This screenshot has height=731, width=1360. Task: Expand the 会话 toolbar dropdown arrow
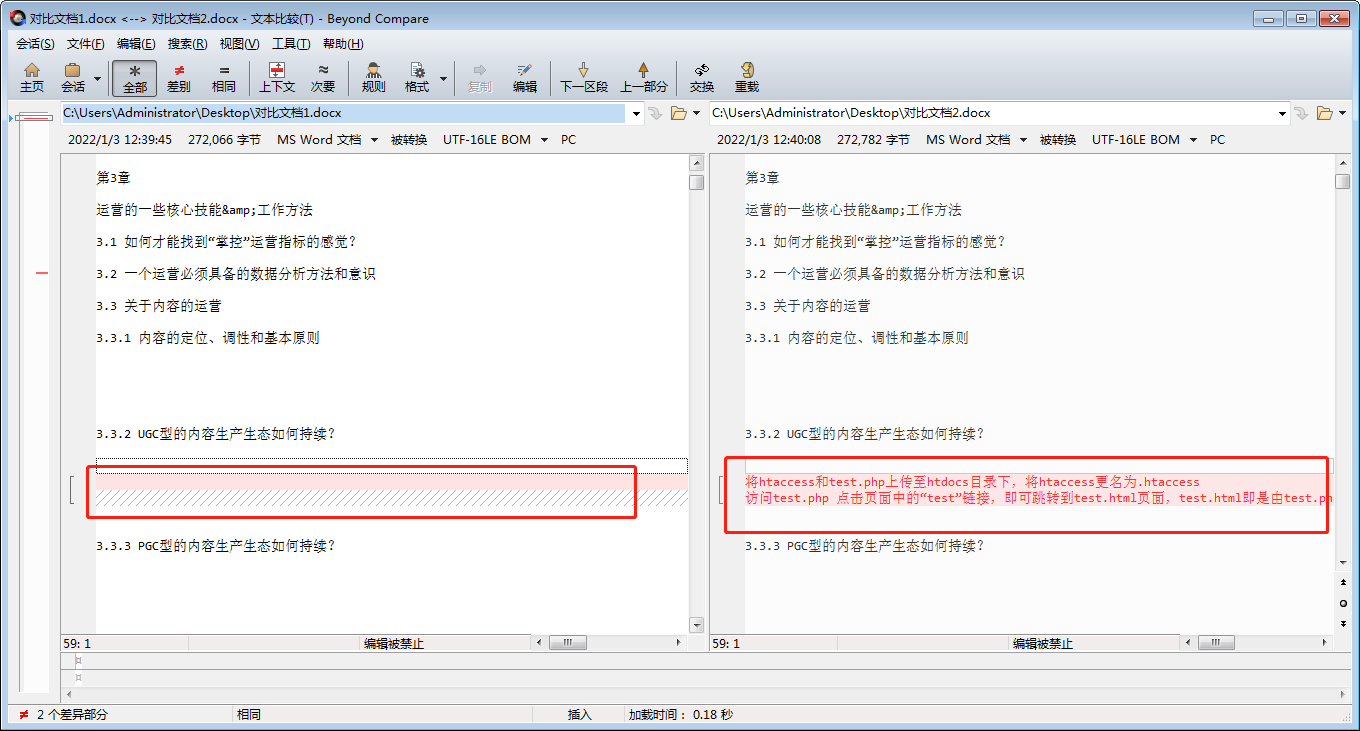coord(97,78)
